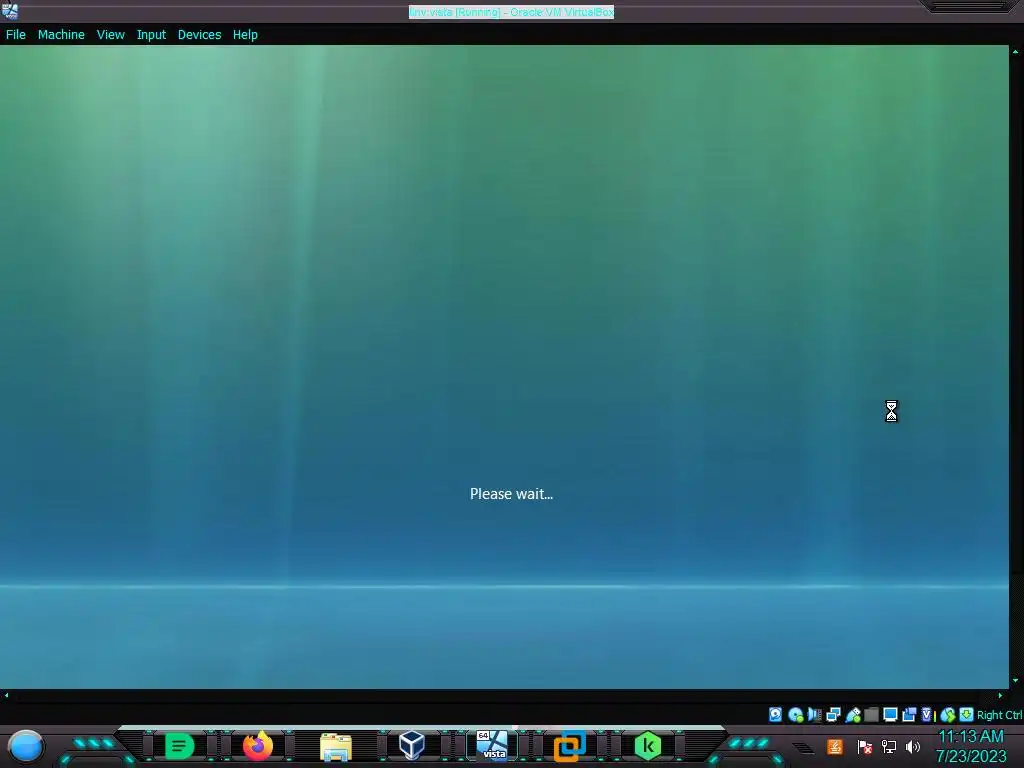Click the vertical scrollbar down arrow
Image resolution: width=1024 pixels, height=768 pixels.
[1016, 680]
